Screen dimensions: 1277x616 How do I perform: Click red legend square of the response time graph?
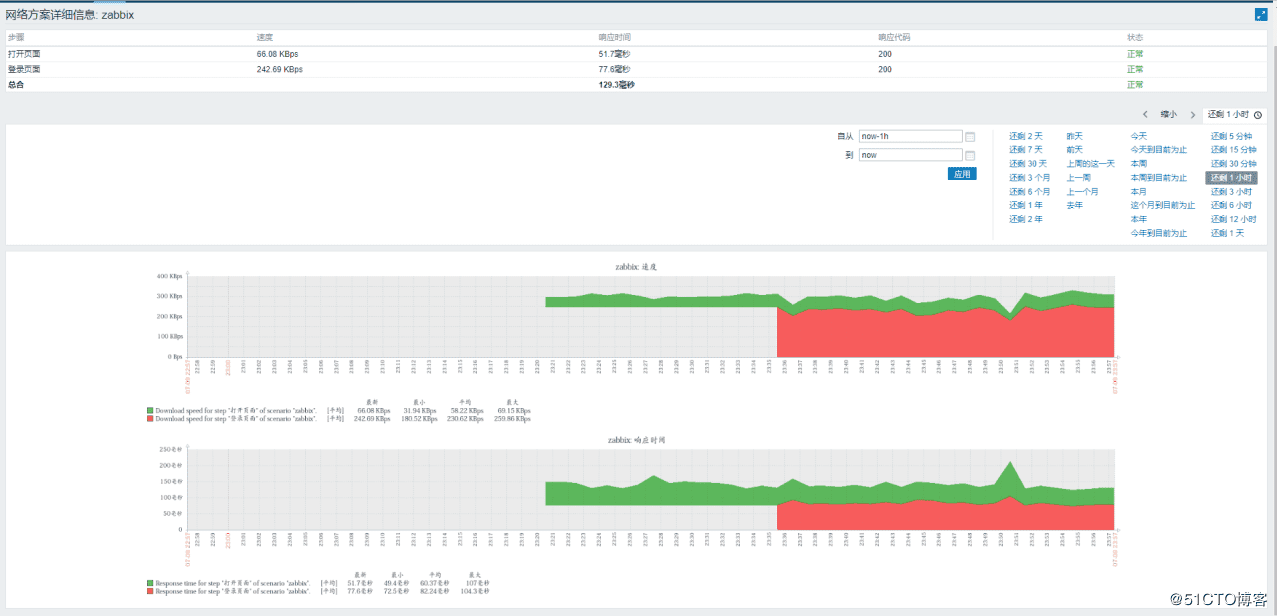[x=150, y=592]
